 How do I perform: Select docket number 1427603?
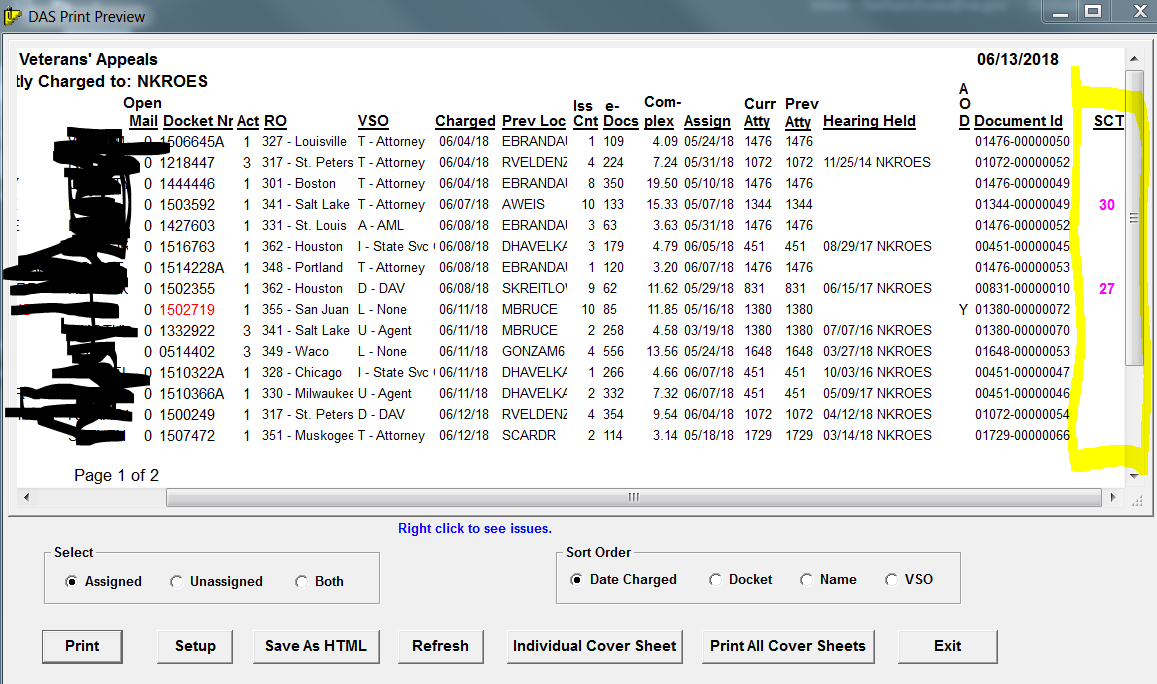click(187, 226)
